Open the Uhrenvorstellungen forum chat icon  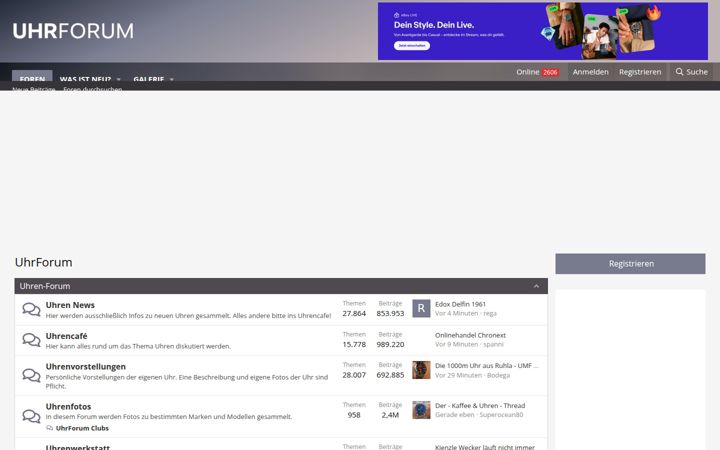tap(31, 376)
